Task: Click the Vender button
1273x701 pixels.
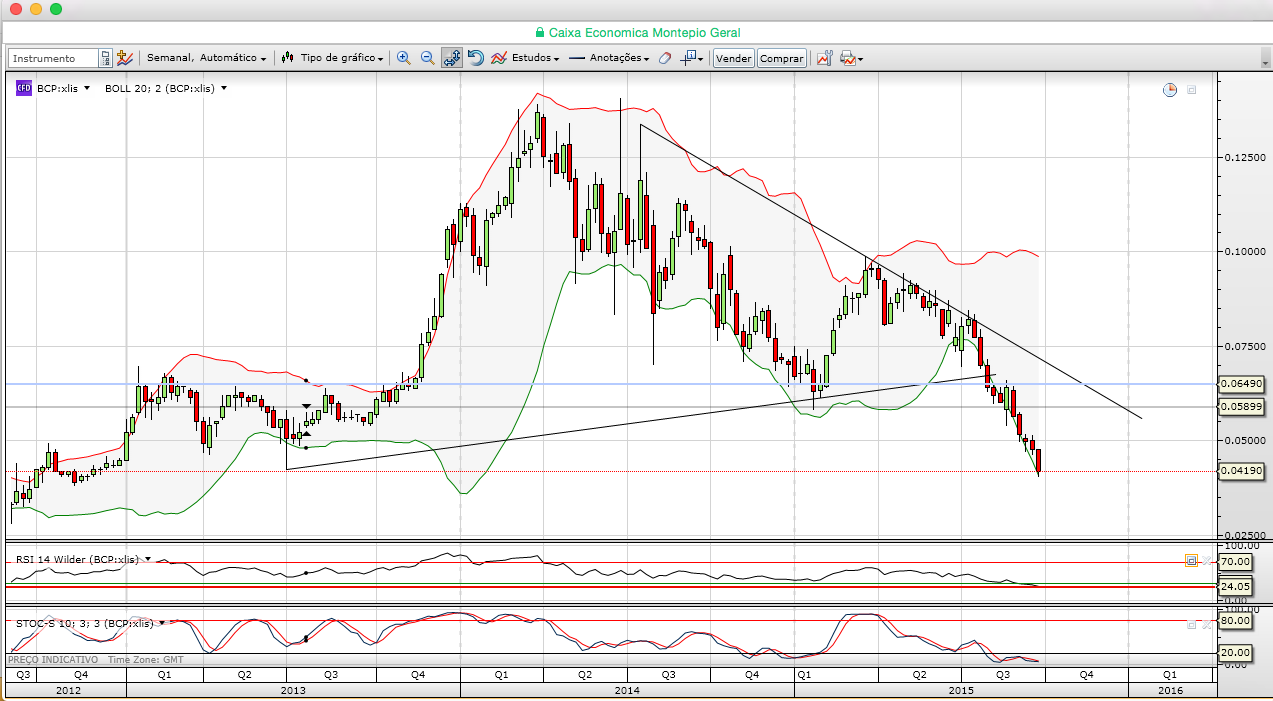Action: (734, 58)
